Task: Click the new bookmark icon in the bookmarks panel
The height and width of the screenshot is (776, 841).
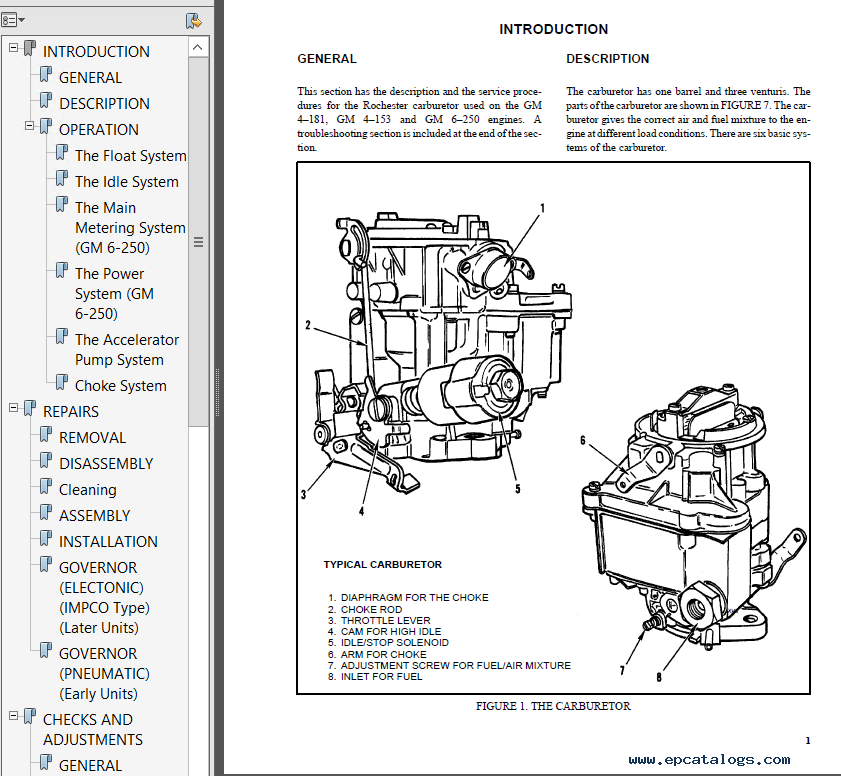Action: (193, 21)
